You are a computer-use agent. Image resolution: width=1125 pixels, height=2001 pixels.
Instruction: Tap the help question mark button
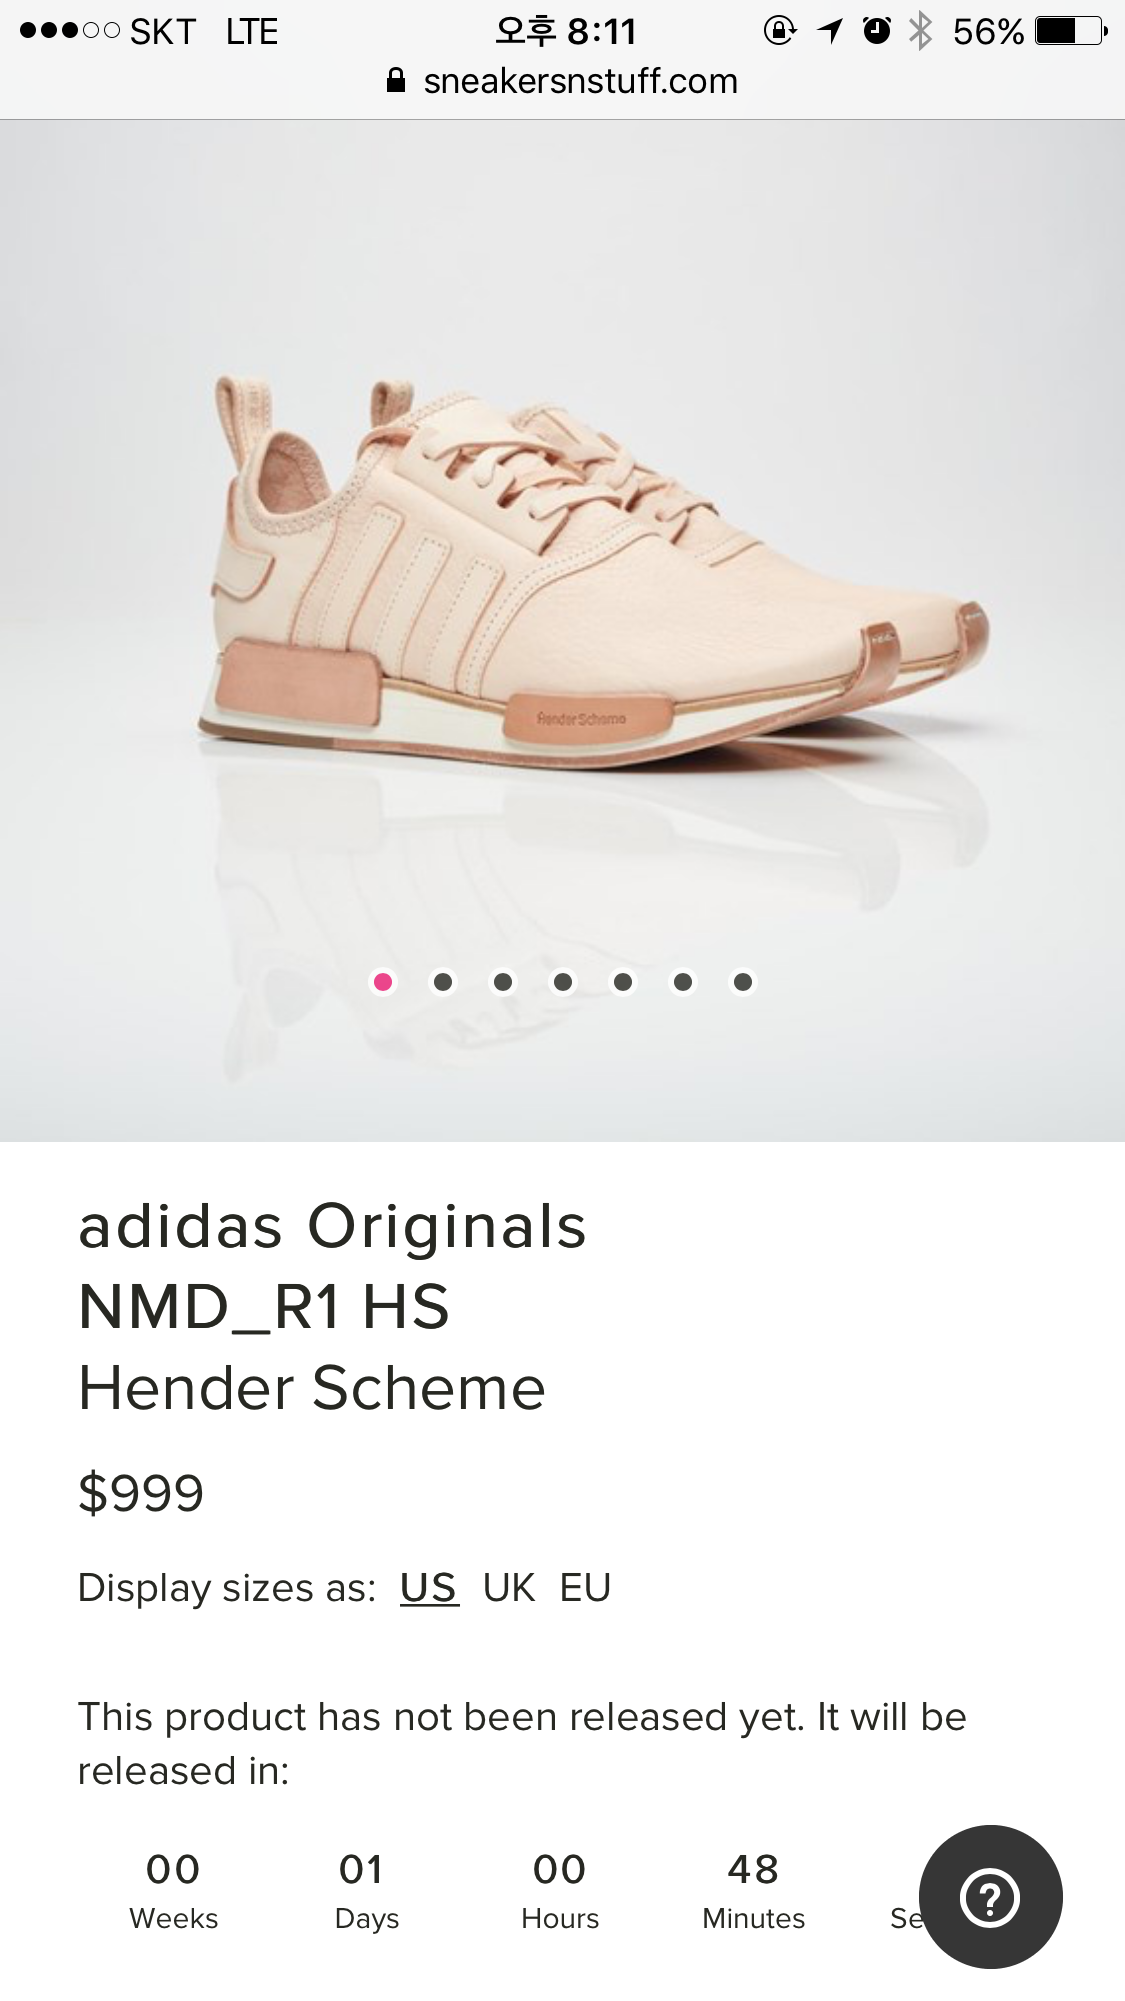(x=990, y=1897)
